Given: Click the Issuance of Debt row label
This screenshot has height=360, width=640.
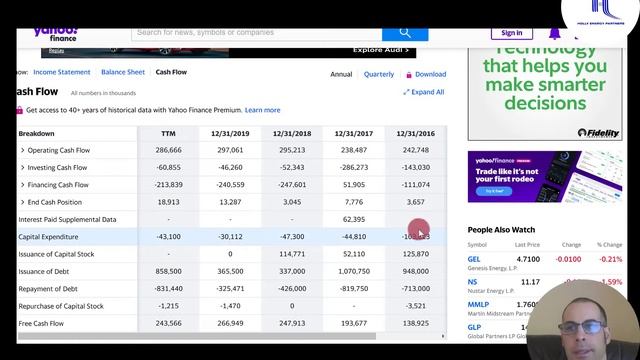Looking at the screenshot, I should coord(44,271).
